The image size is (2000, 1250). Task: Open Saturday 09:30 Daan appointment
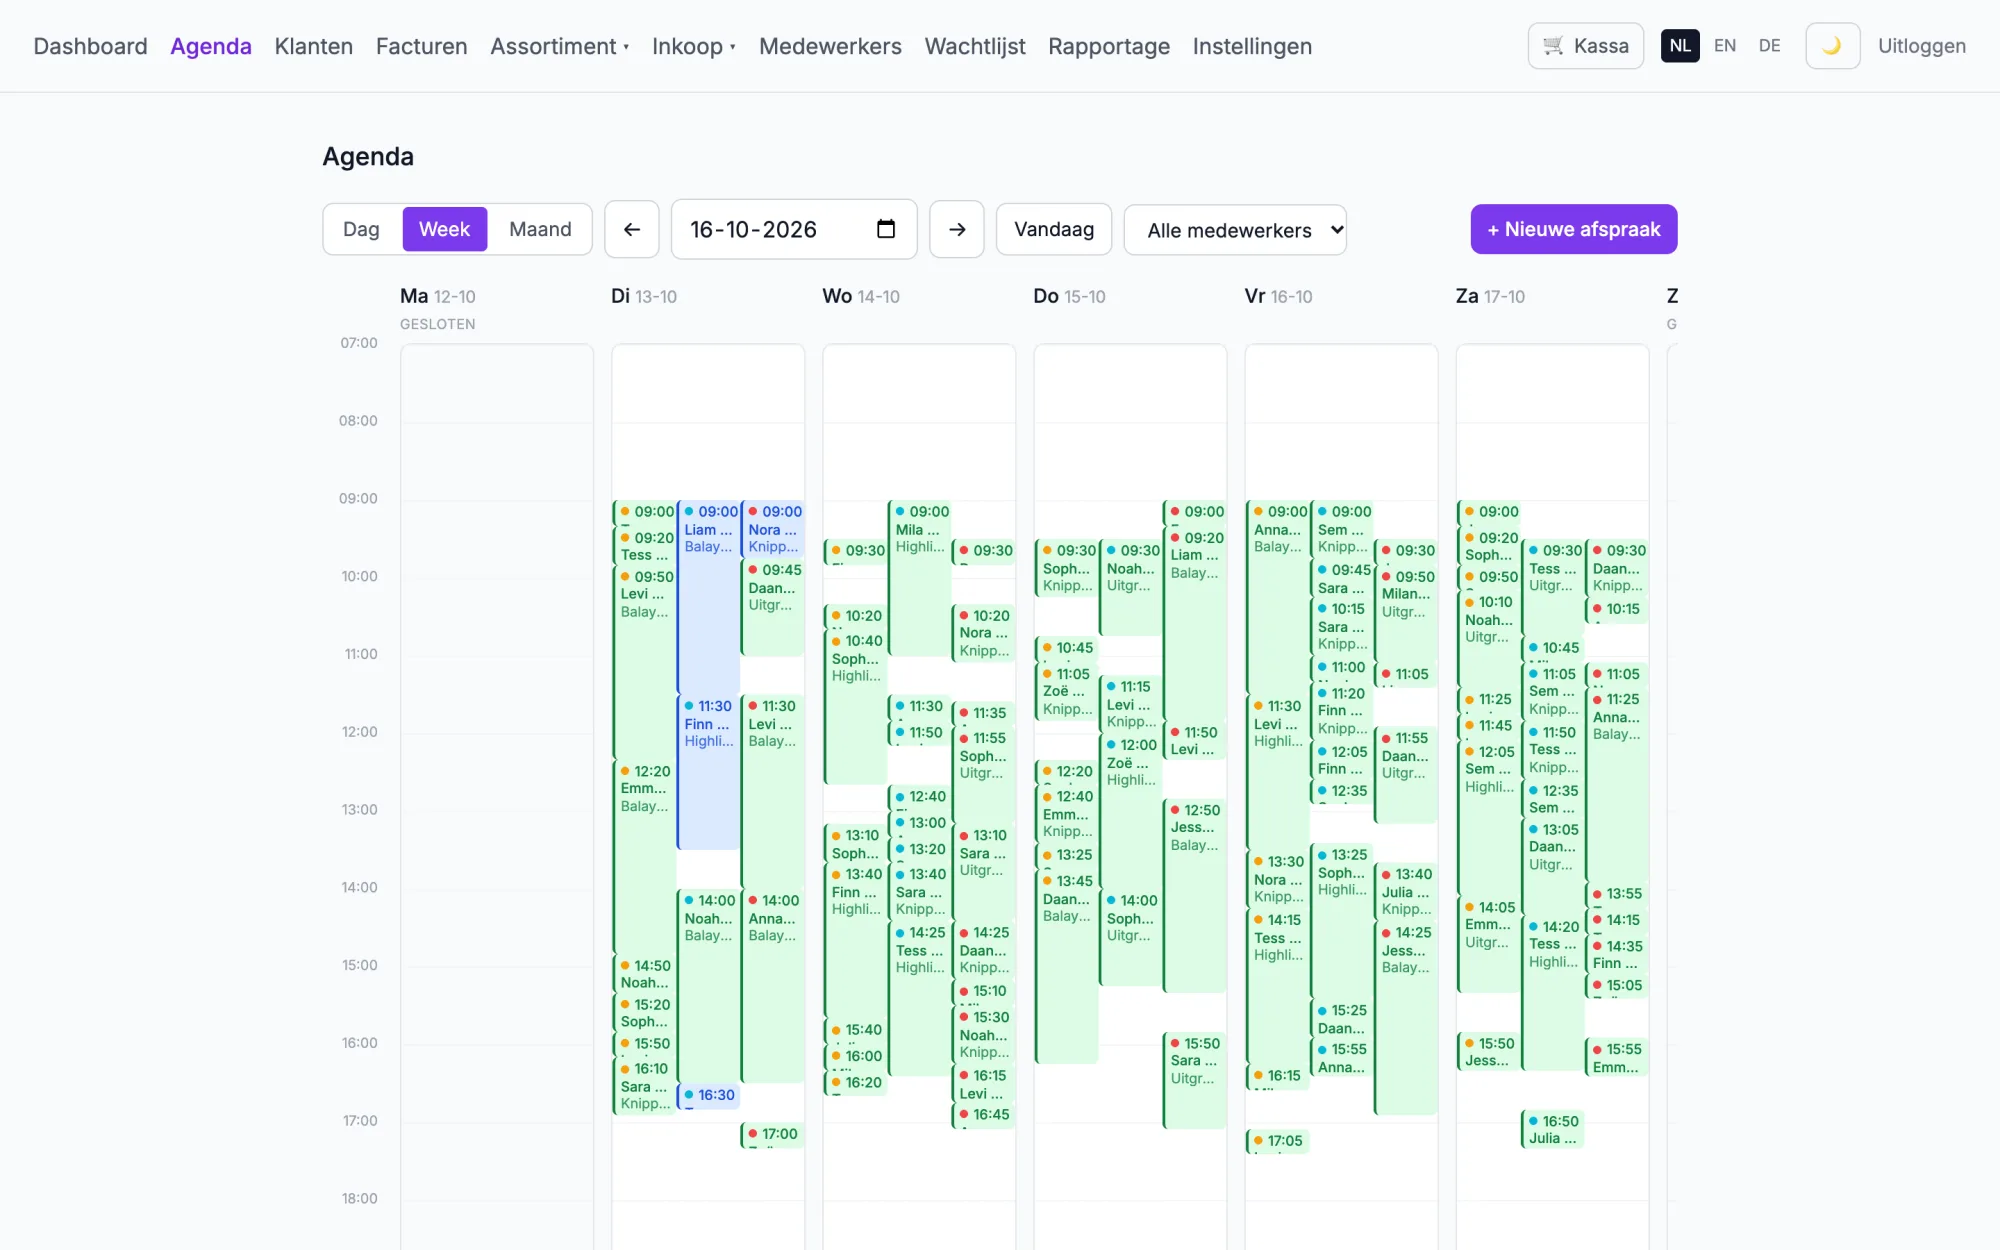[1618, 568]
